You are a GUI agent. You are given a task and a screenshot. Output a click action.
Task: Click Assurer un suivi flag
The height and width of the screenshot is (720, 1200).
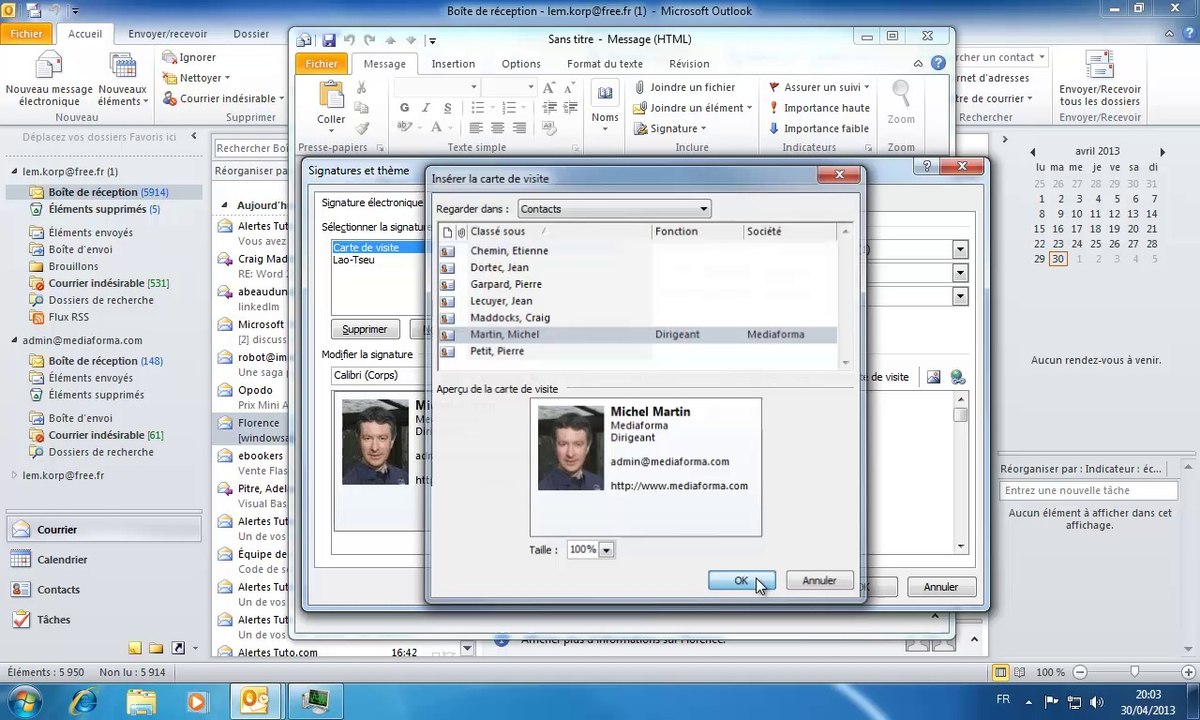click(x=819, y=87)
